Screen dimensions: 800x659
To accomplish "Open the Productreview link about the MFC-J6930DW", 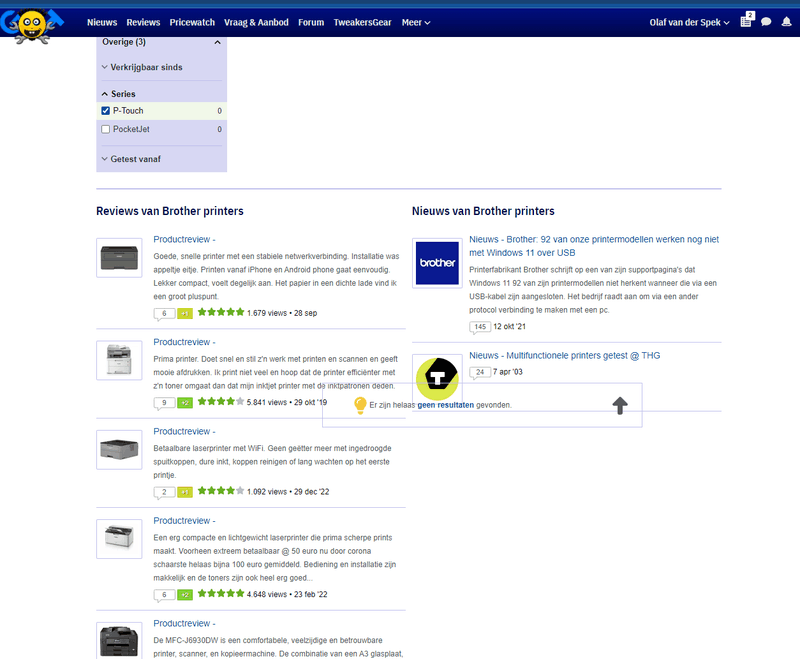I will point(184,624).
